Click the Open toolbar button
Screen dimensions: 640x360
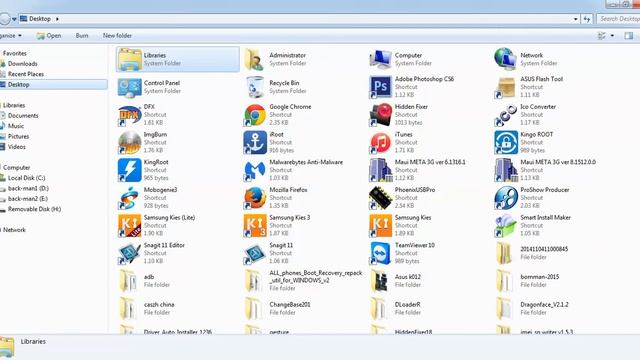click(x=49, y=36)
